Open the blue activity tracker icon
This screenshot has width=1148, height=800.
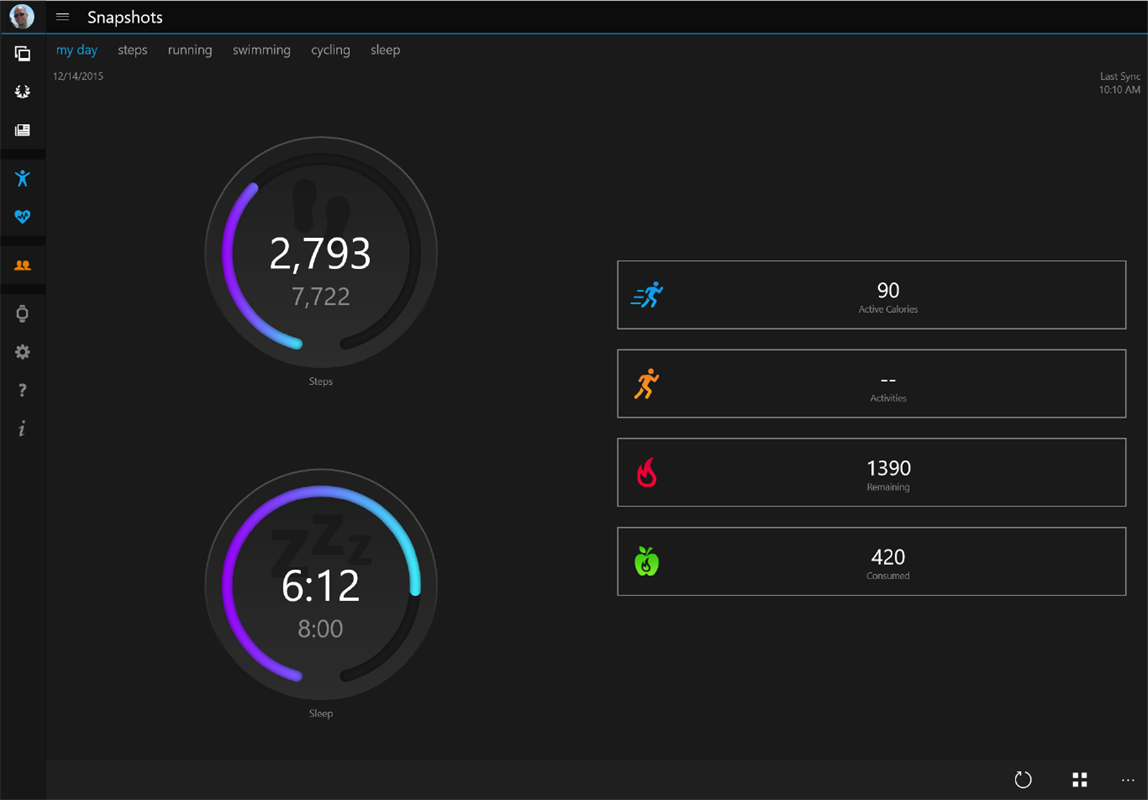pos(22,177)
